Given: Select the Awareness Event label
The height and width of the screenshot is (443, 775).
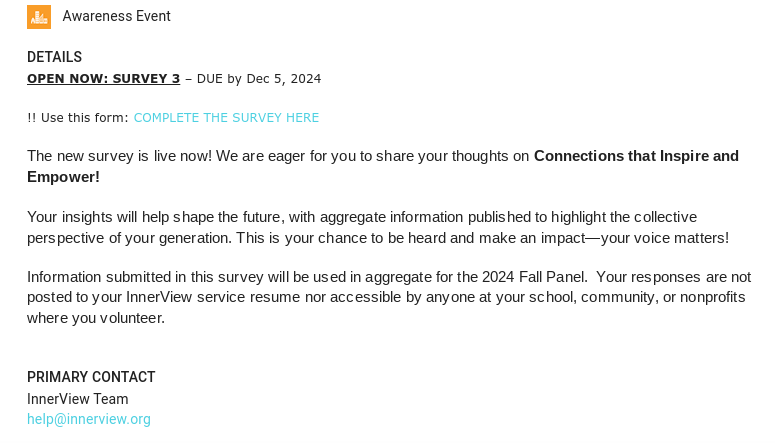Looking at the screenshot, I should [x=116, y=17].
